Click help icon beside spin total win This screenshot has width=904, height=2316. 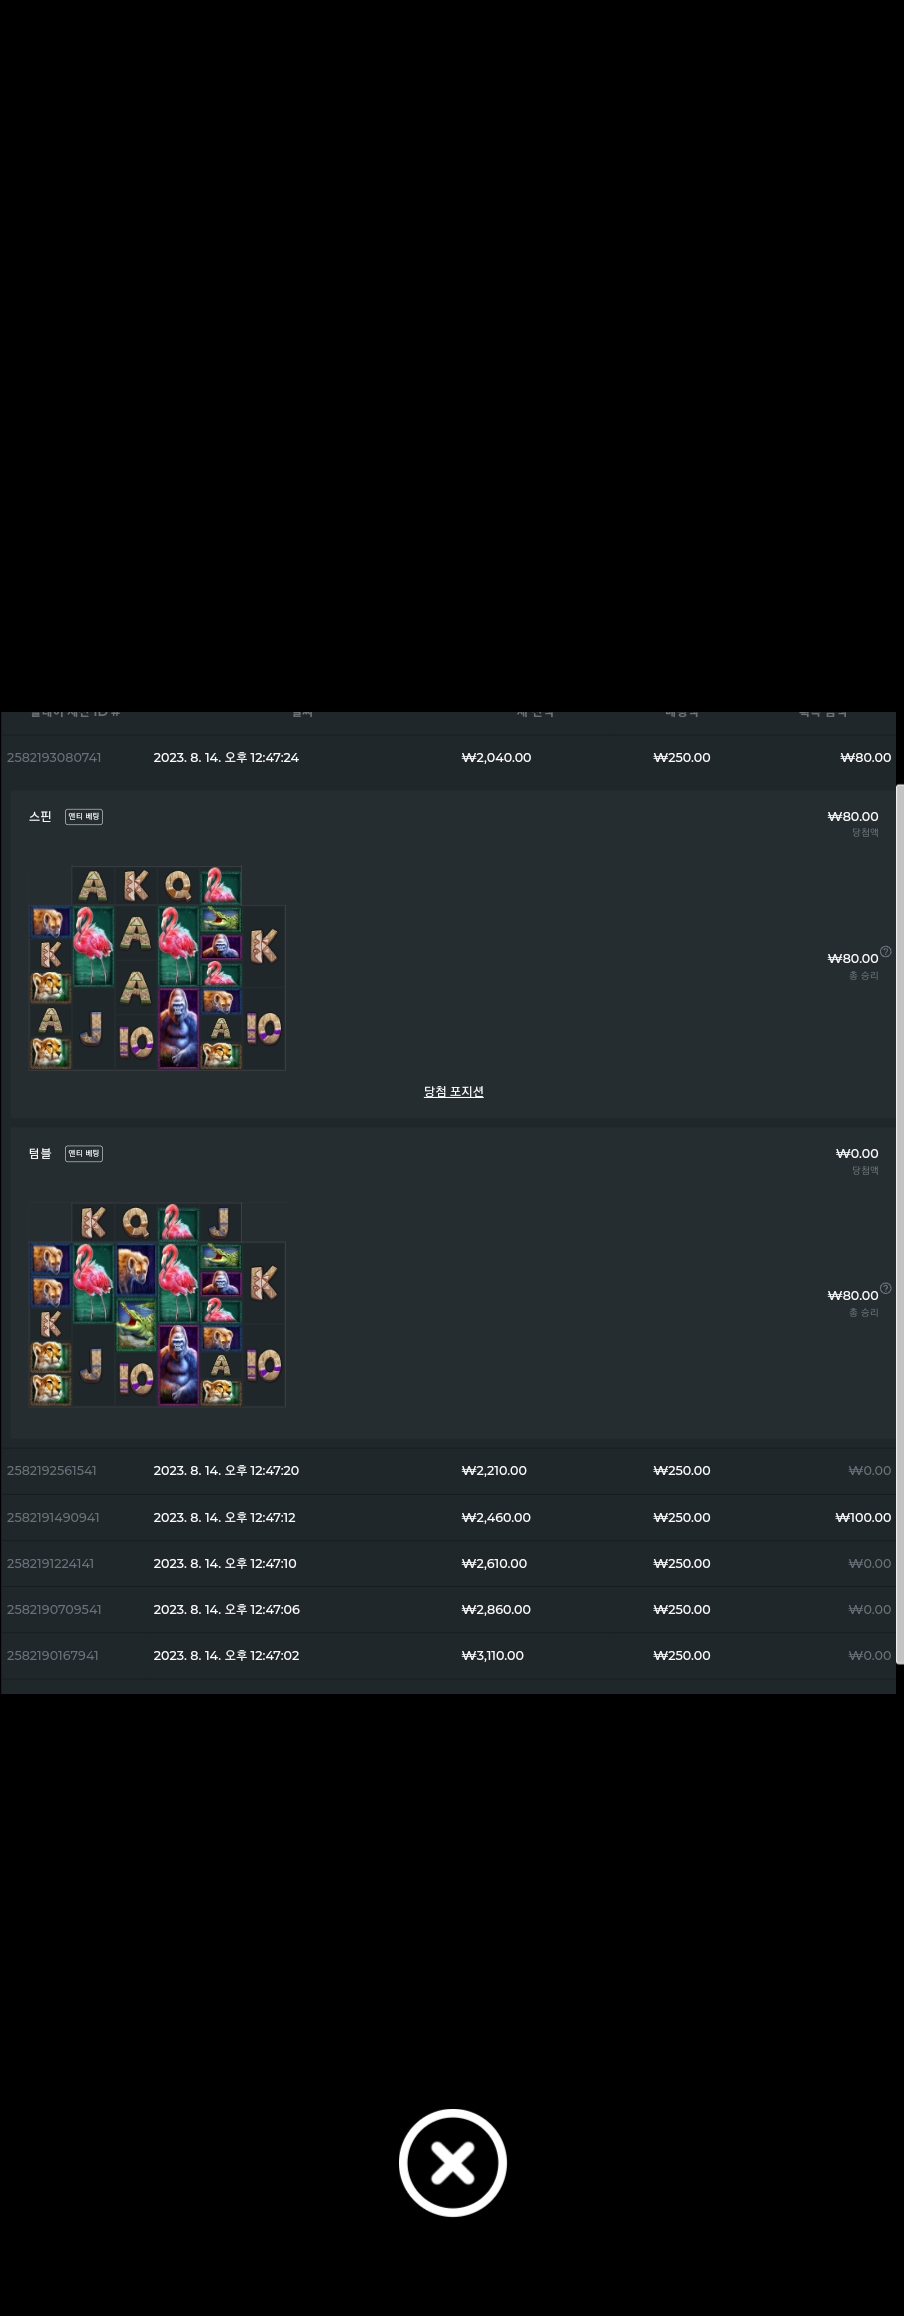[x=885, y=951]
